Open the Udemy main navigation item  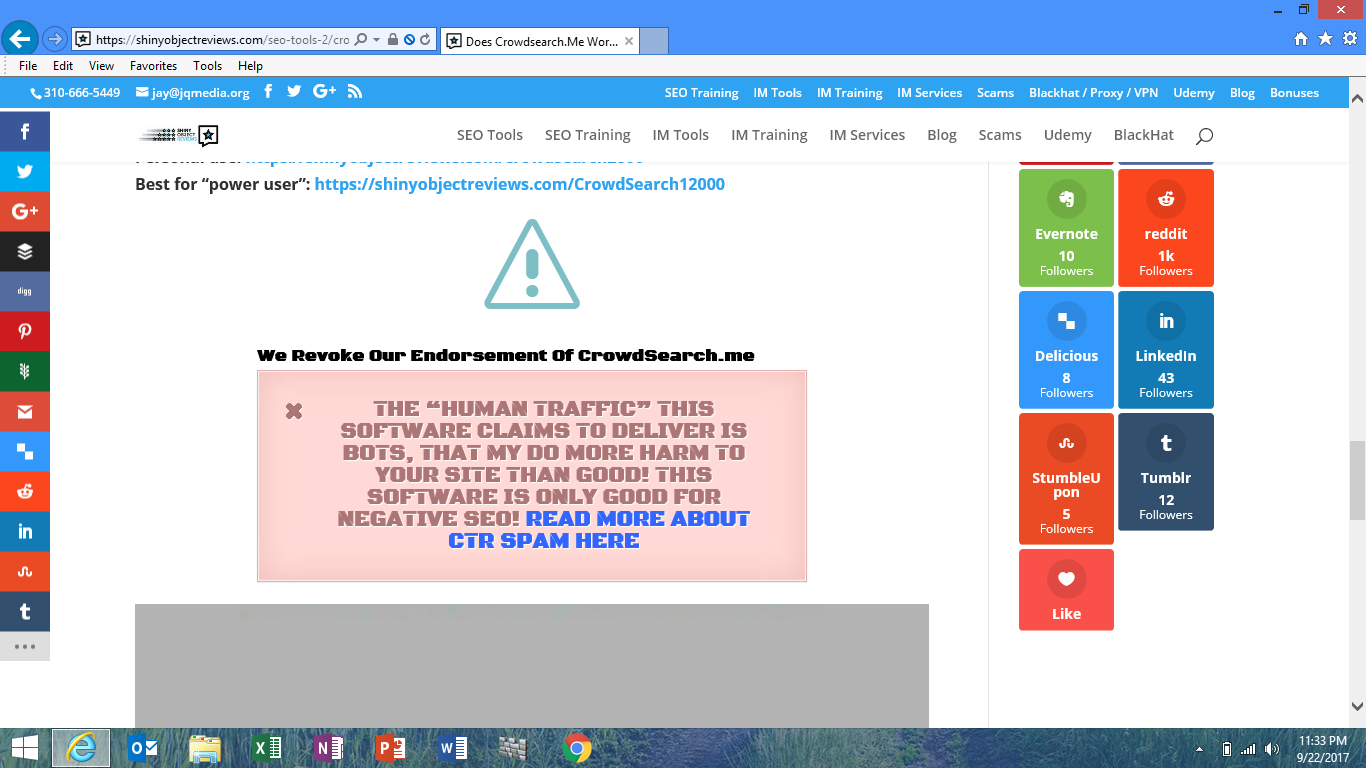1067,135
